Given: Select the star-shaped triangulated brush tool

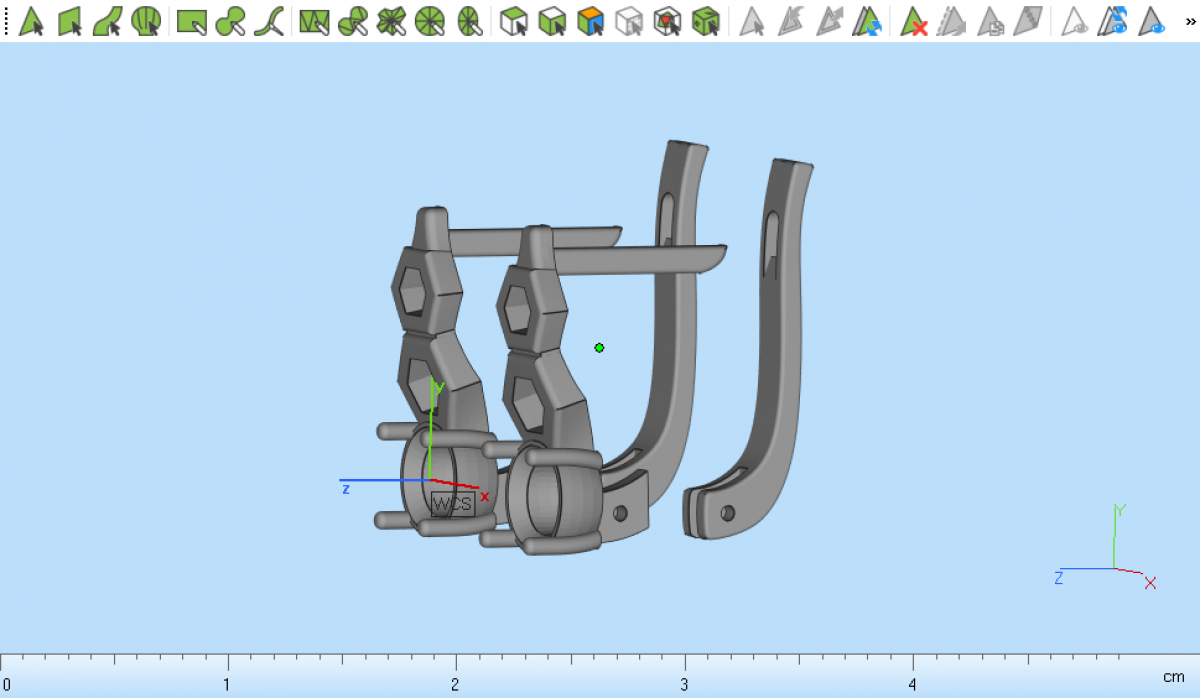Looking at the screenshot, I should 391,21.
